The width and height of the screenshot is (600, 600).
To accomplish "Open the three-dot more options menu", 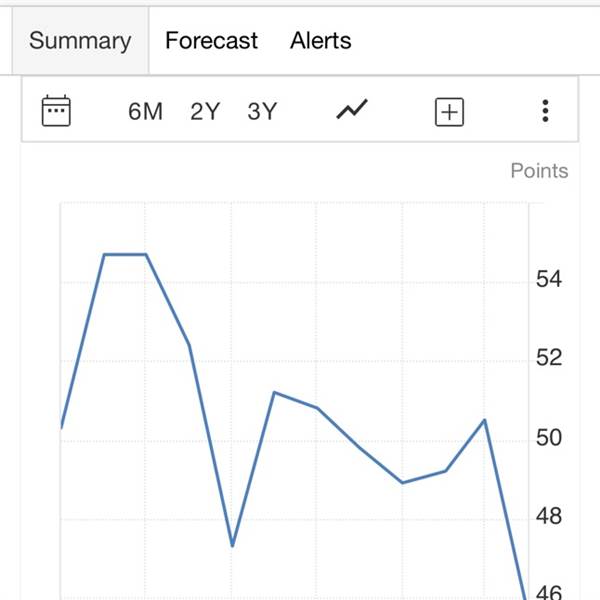I will pos(545,111).
